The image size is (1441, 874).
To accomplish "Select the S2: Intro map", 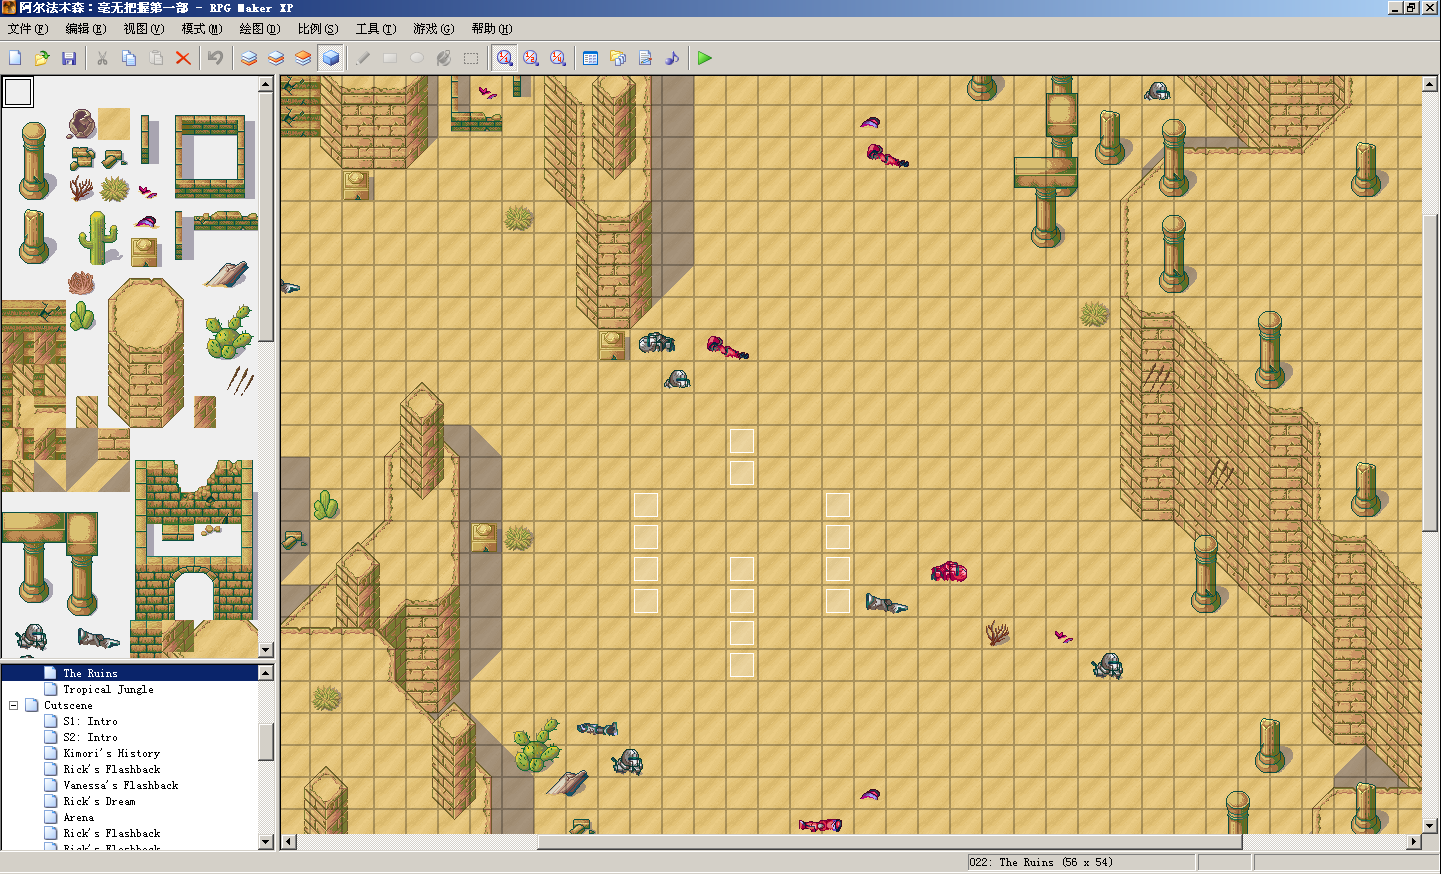I will coord(90,737).
